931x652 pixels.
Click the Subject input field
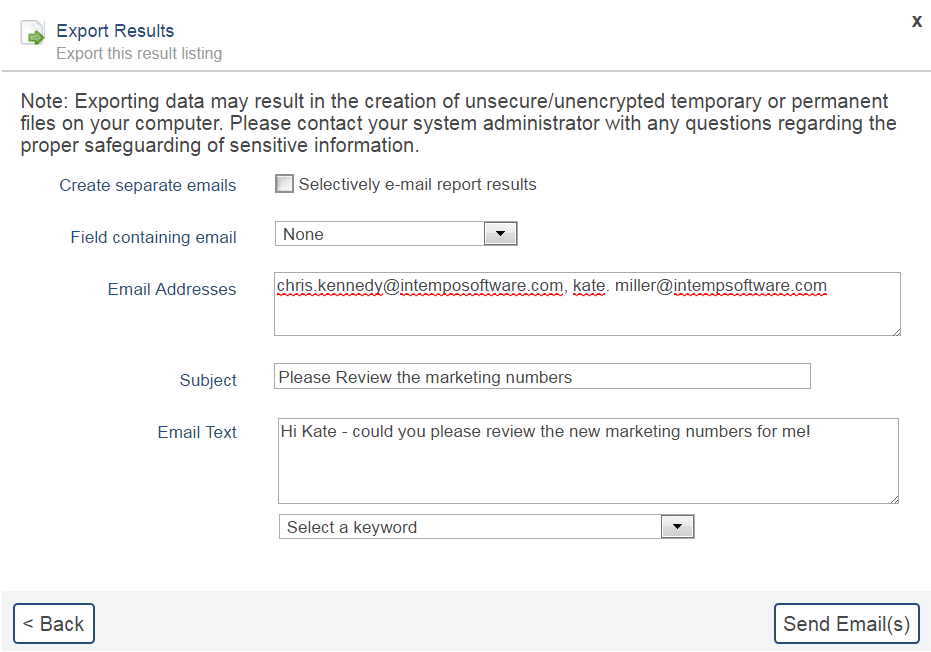click(541, 377)
